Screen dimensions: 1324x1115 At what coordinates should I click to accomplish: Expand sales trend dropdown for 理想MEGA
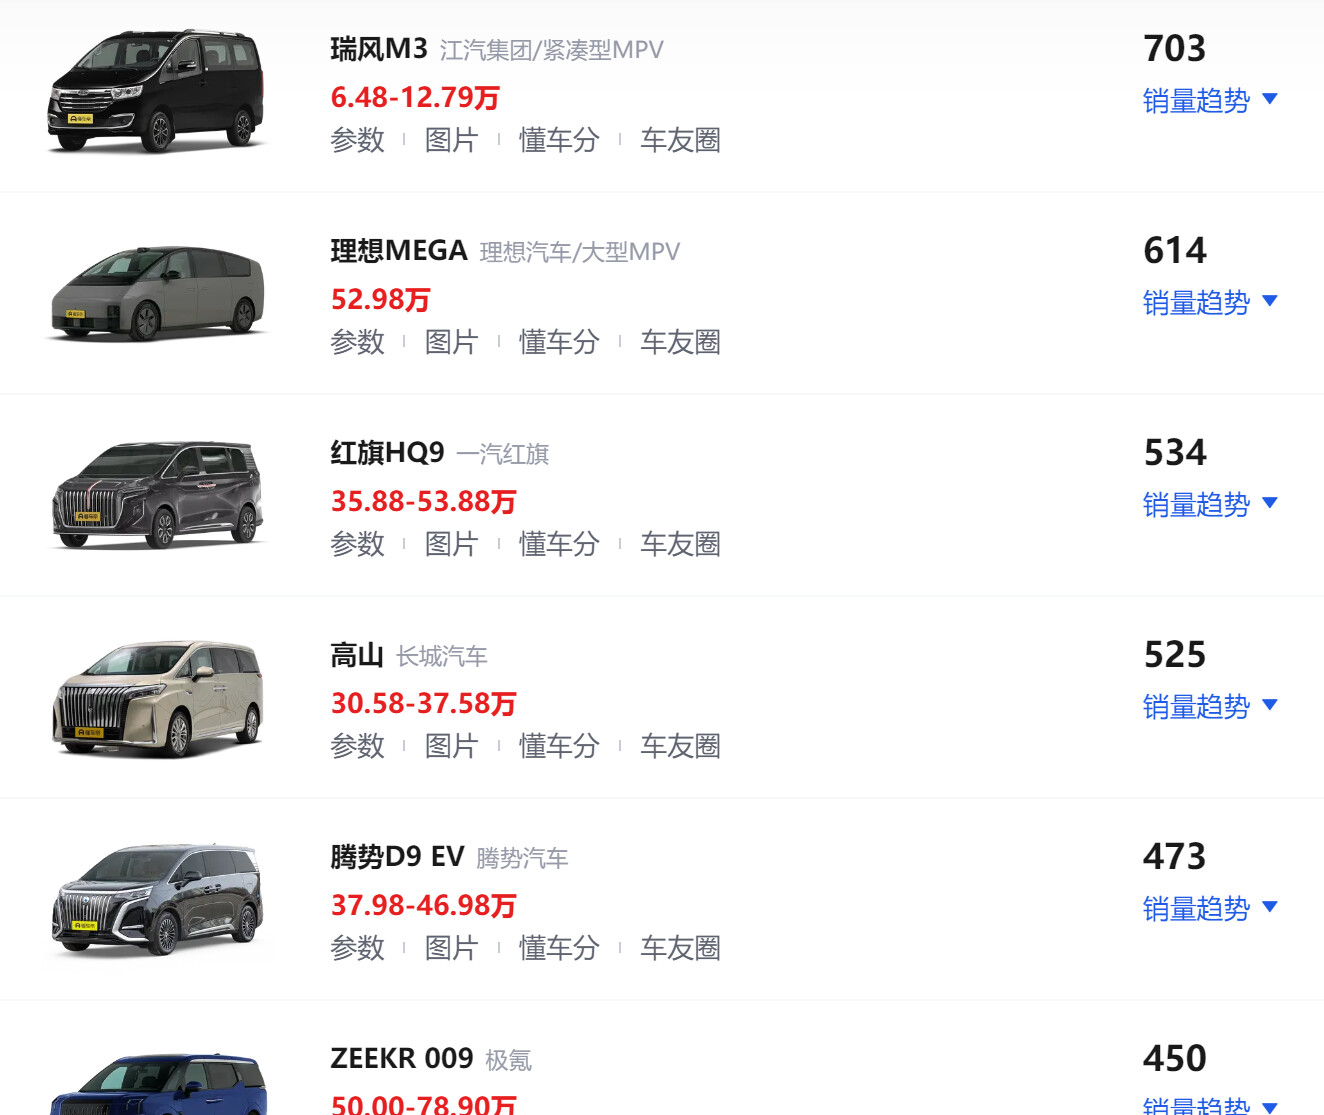point(1210,302)
